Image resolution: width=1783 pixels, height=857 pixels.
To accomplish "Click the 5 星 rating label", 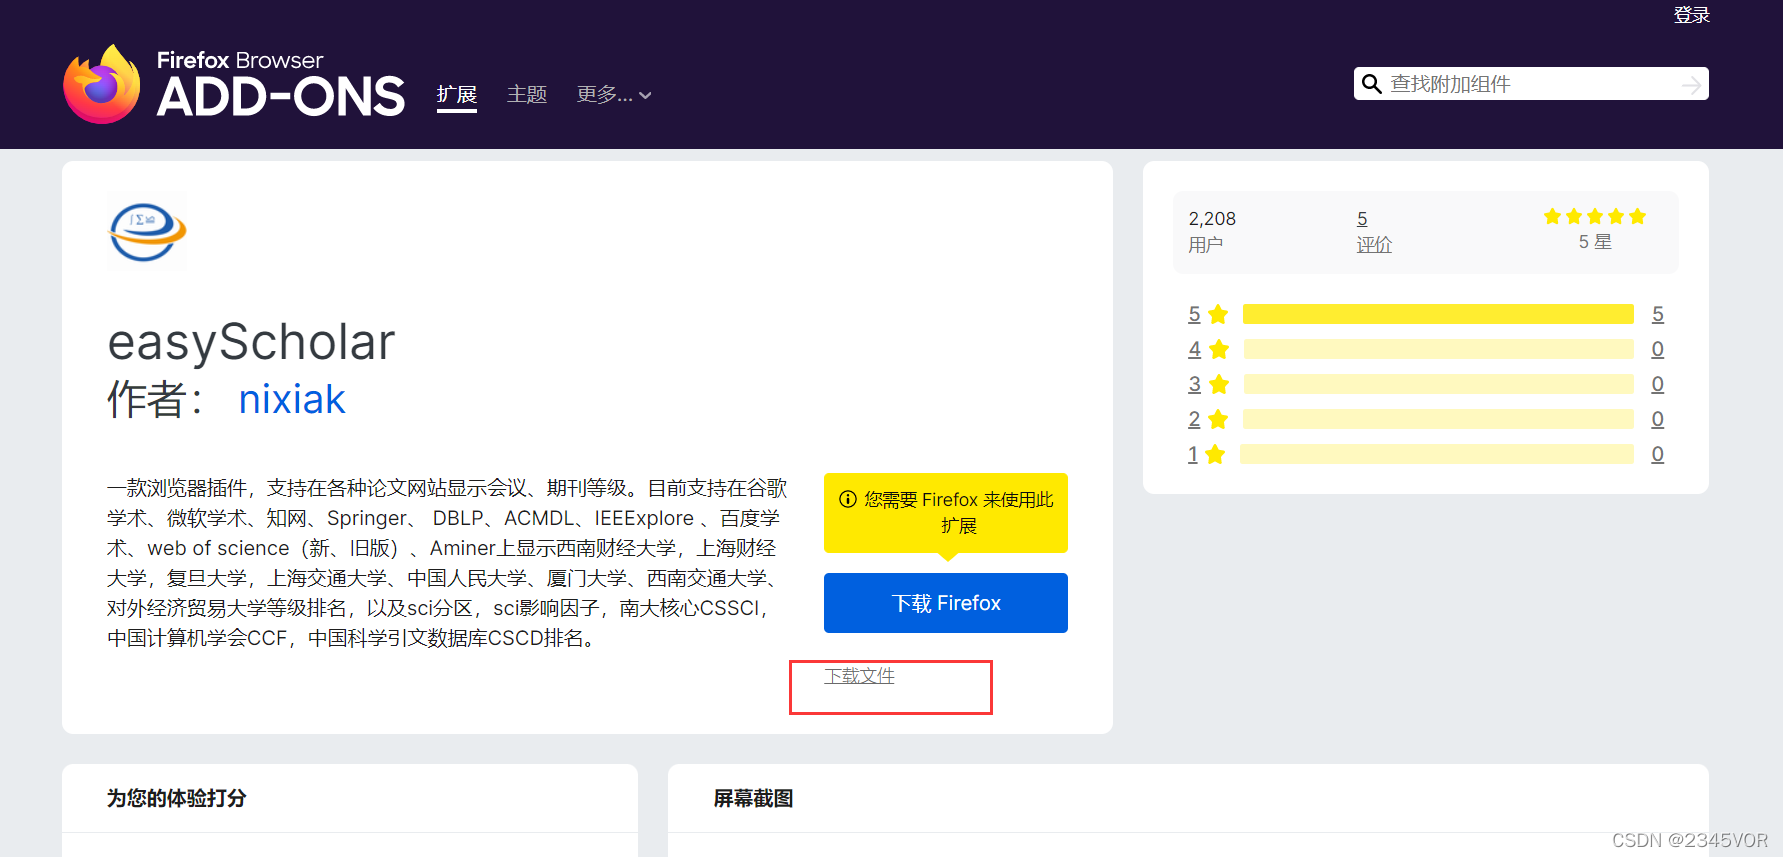I will 1595,242.
